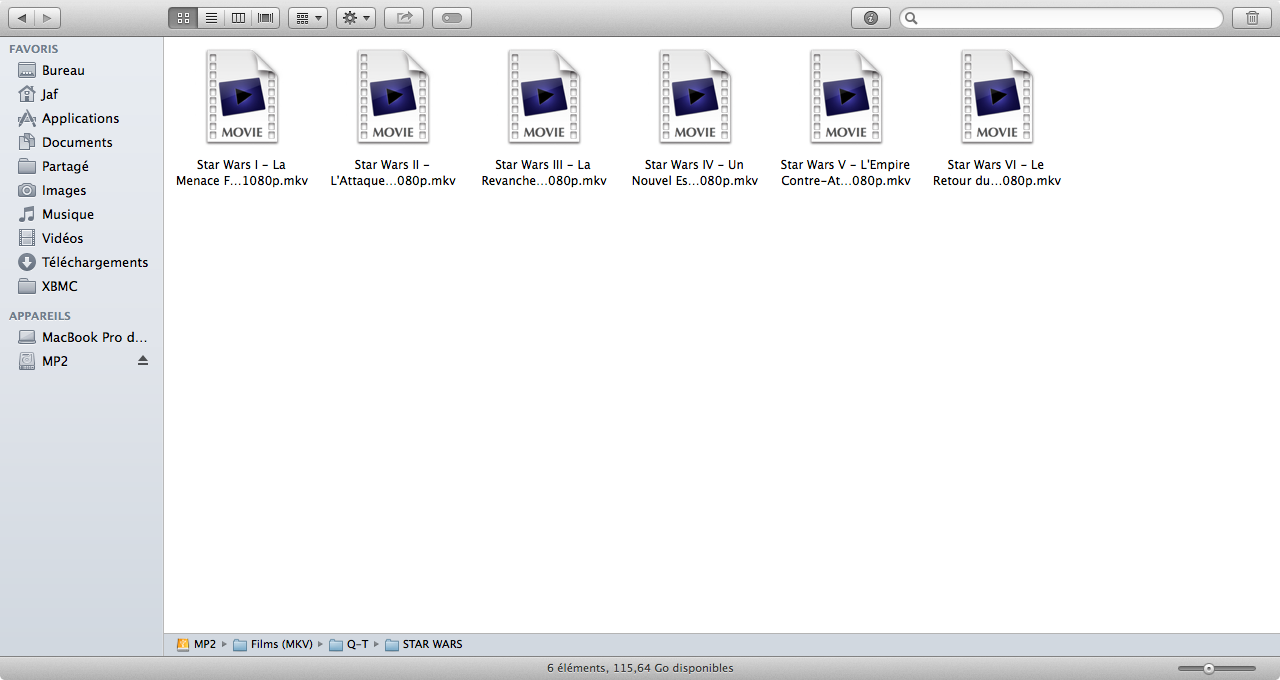Click status text '6 éléments, 115,64 Go disponibles'

(640, 668)
